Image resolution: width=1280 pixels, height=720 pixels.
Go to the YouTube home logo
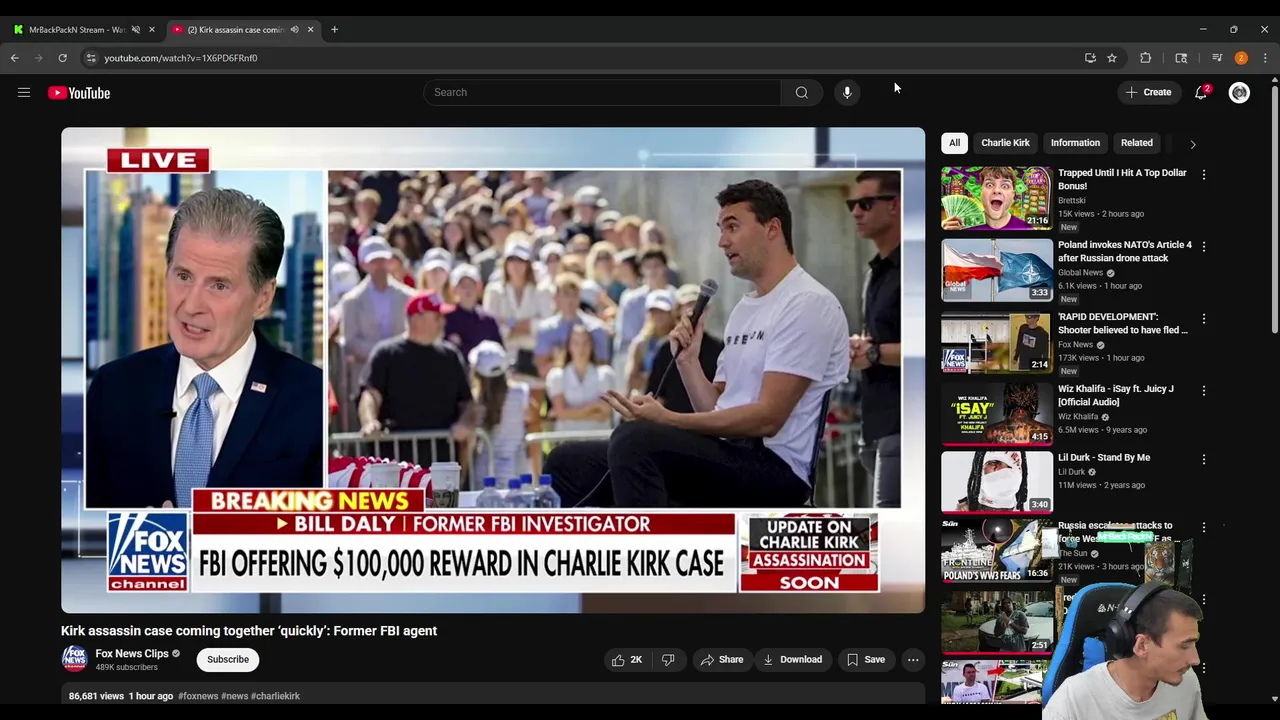79,93
